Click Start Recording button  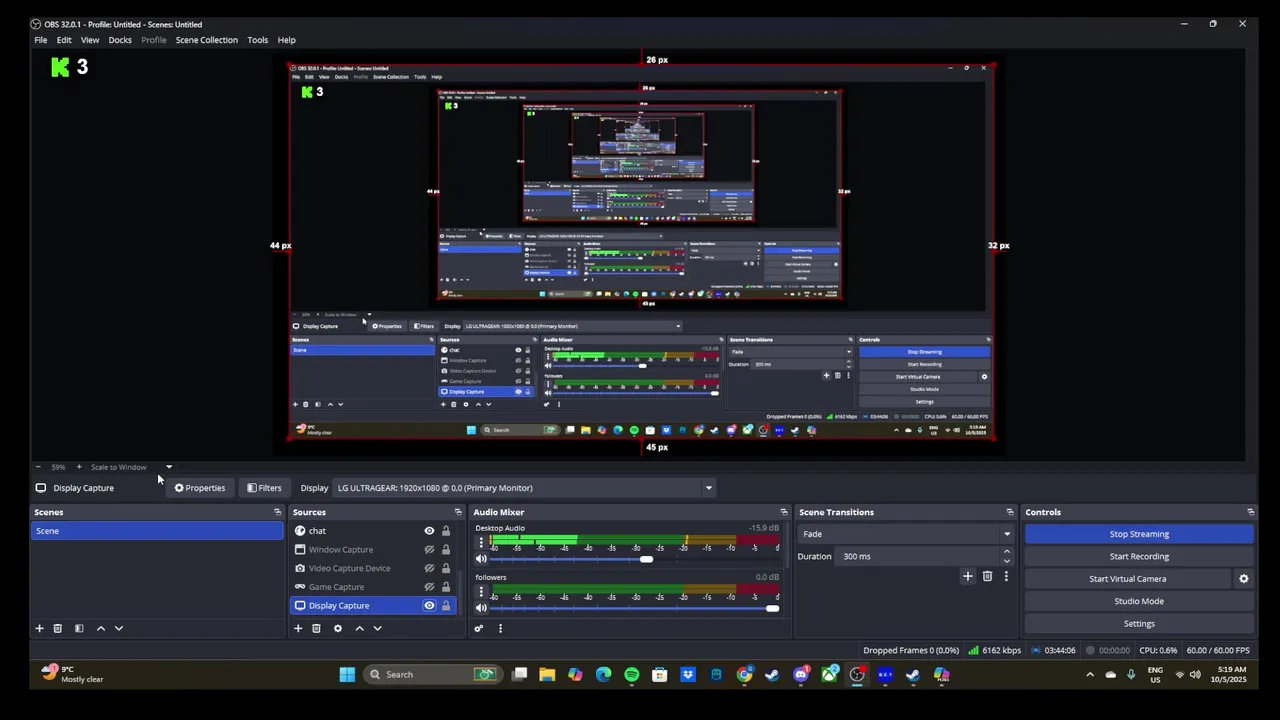tap(1139, 557)
